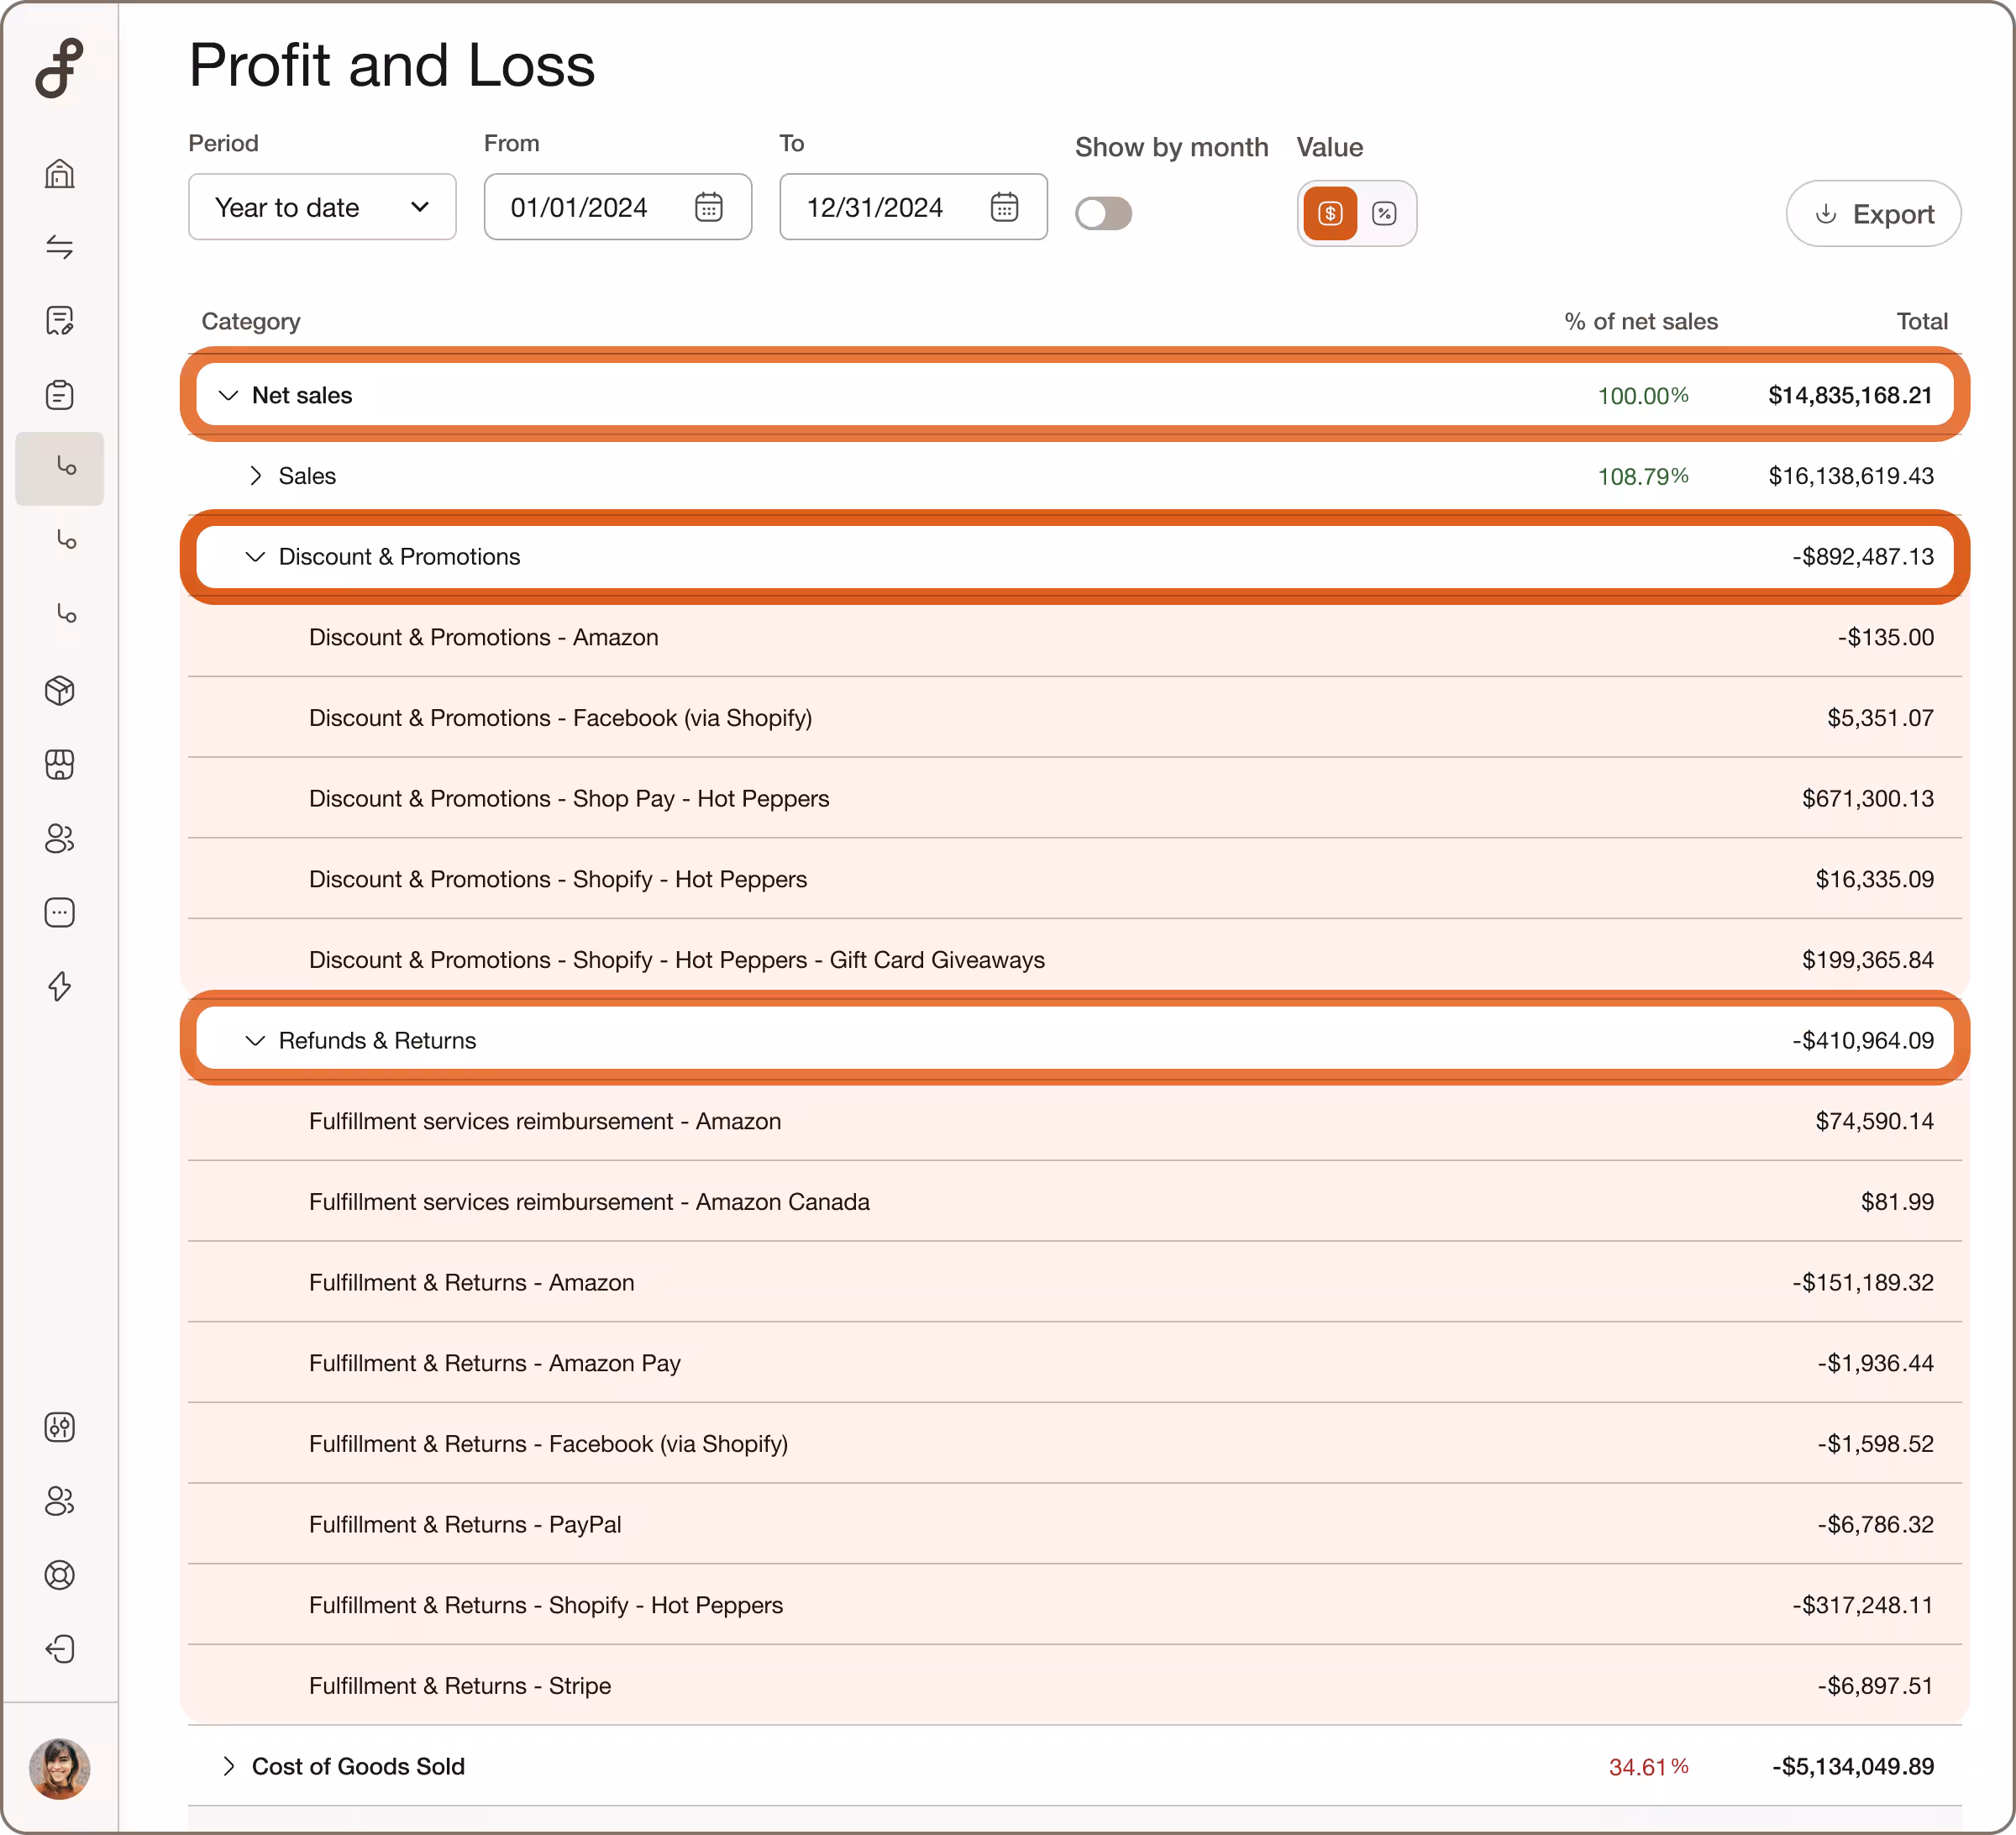Open the lightning bolt sidebar icon
Image resolution: width=2016 pixels, height=1835 pixels.
coord(60,986)
